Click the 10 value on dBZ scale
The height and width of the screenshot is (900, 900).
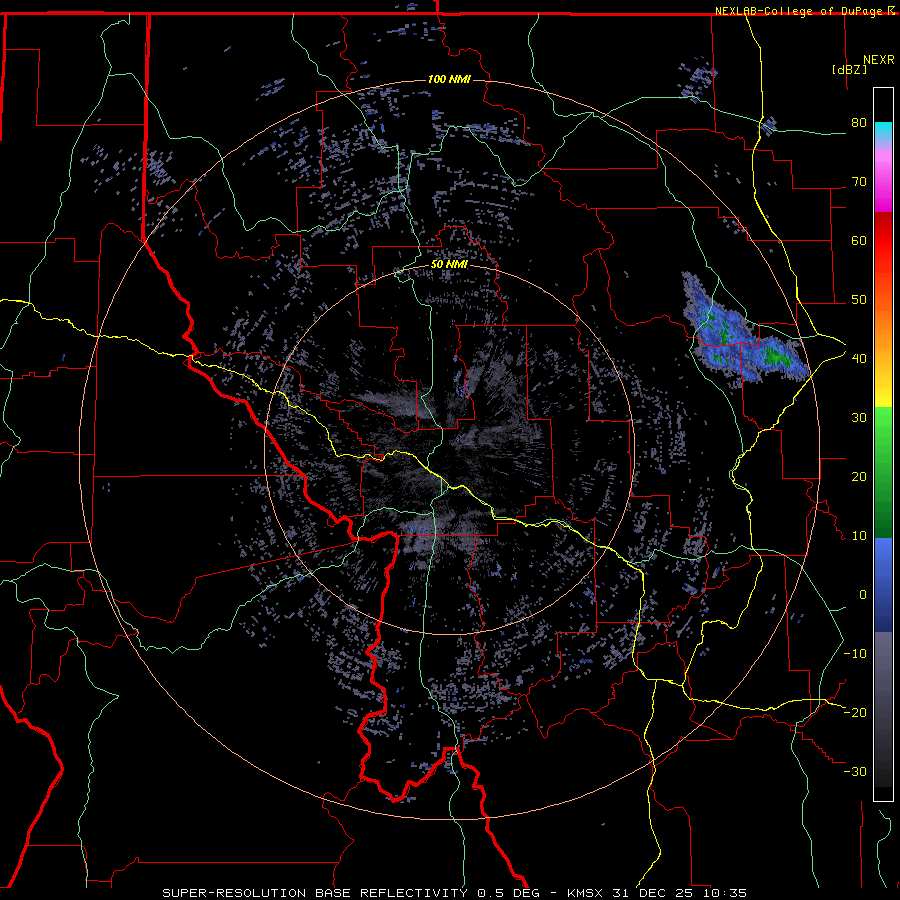point(859,536)
